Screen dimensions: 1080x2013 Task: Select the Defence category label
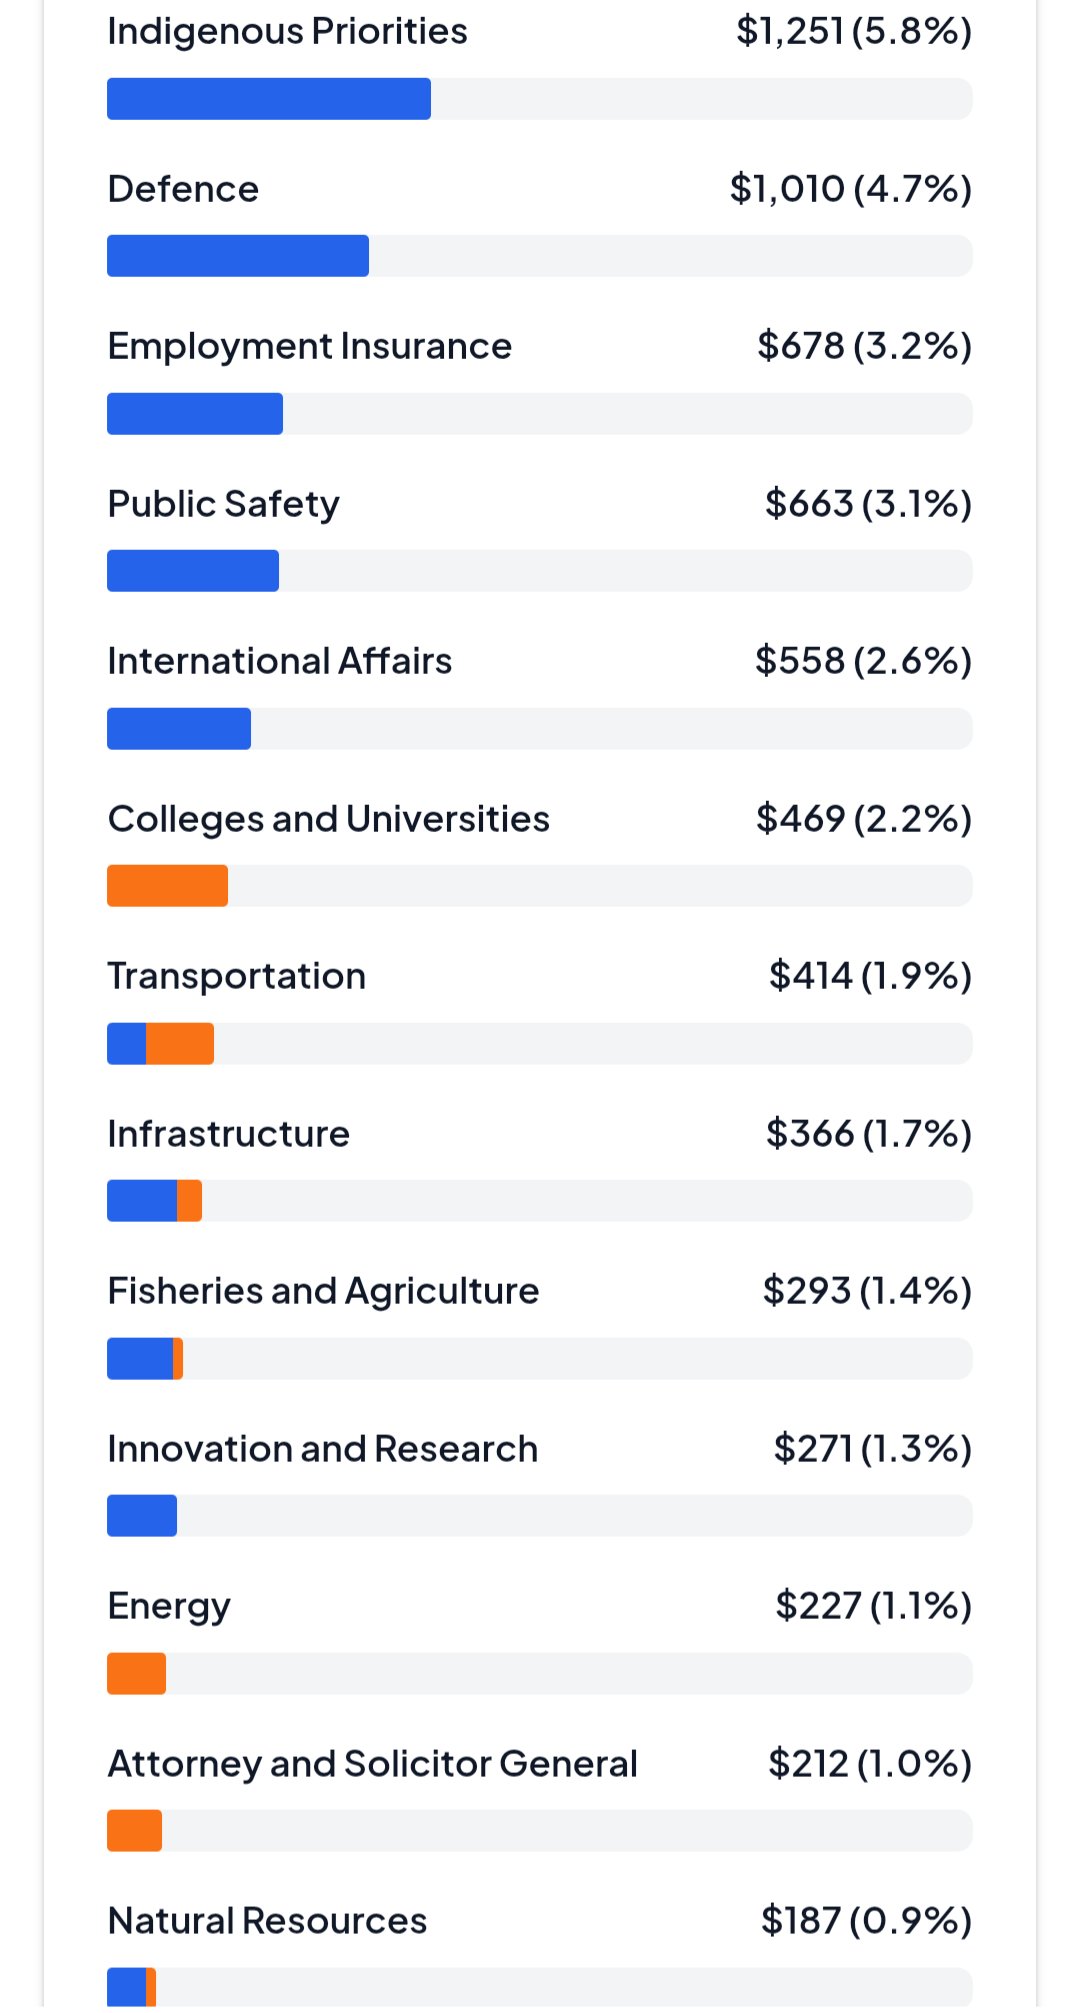pyautogui.click(x=183, y=189)
